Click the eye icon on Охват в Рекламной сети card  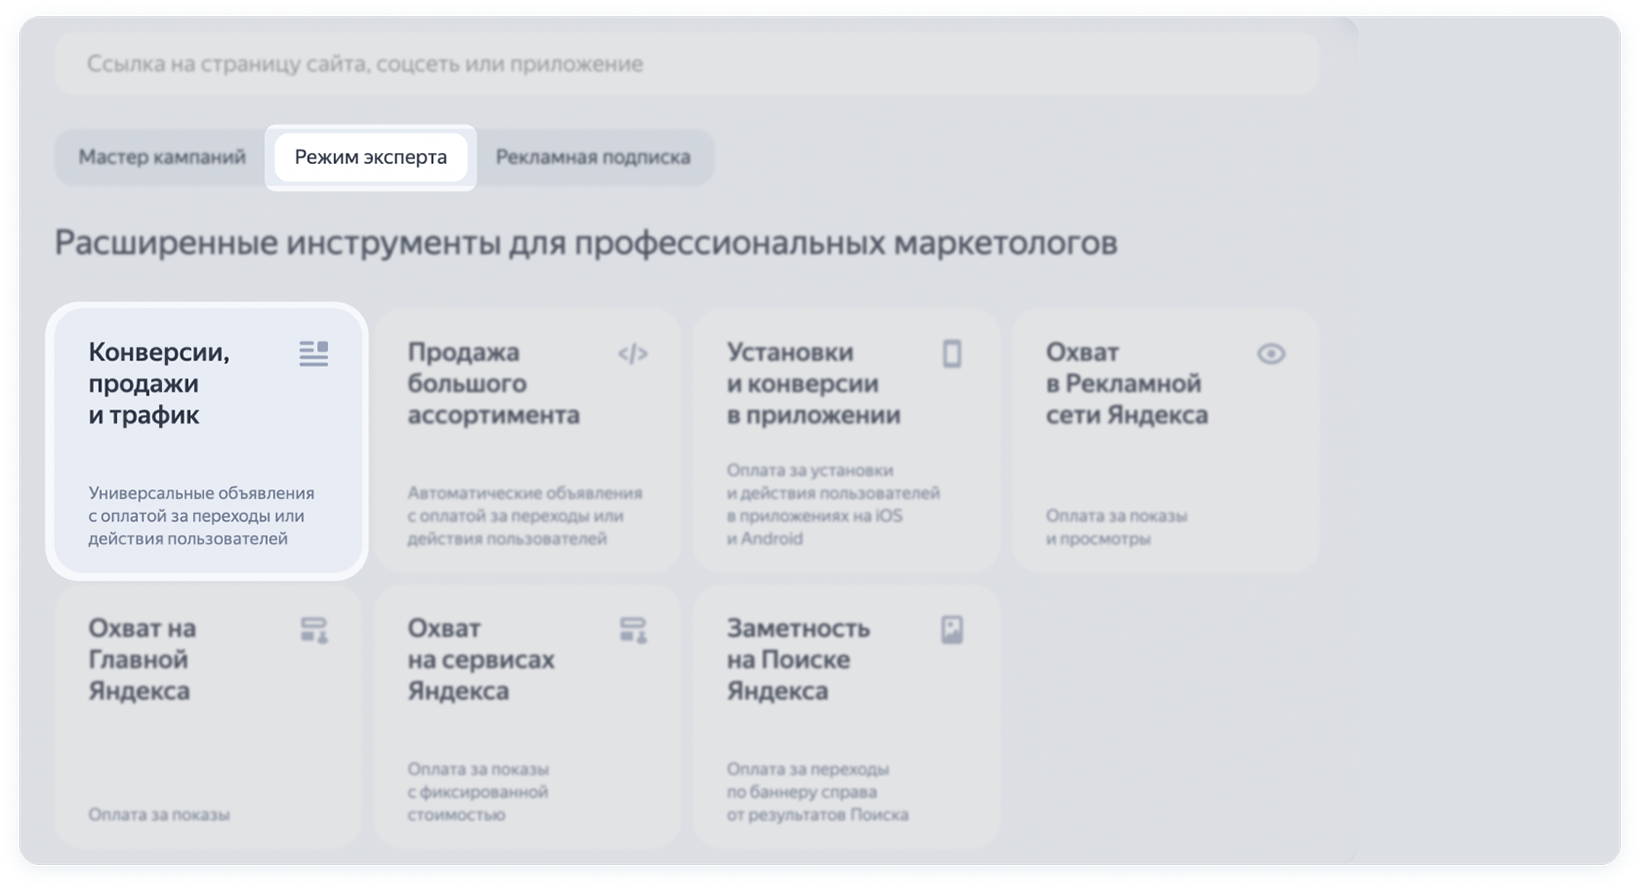point(1271,354)
